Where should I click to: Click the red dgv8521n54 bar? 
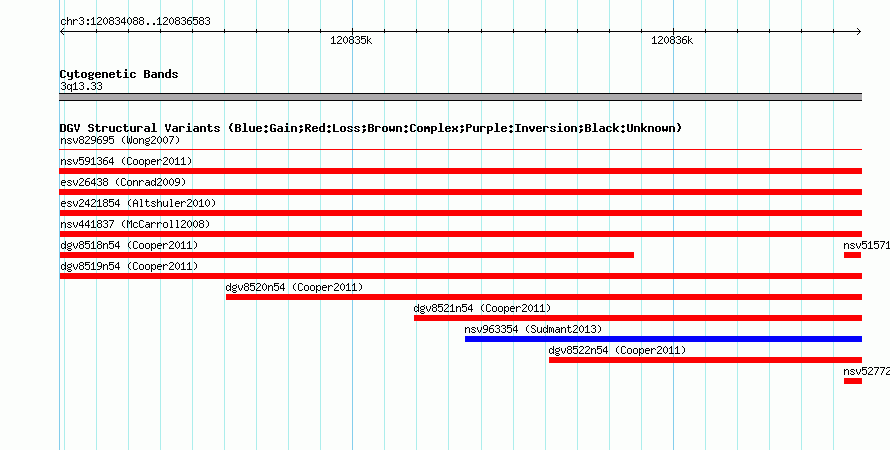(x=638, y=318)
